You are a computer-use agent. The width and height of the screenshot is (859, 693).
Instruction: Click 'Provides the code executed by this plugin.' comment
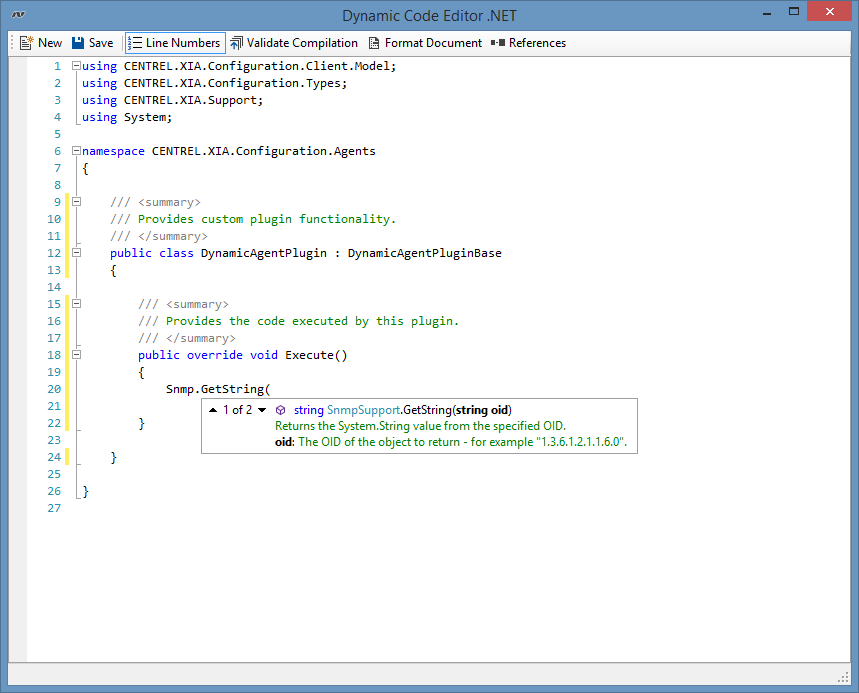click(312, 321)
